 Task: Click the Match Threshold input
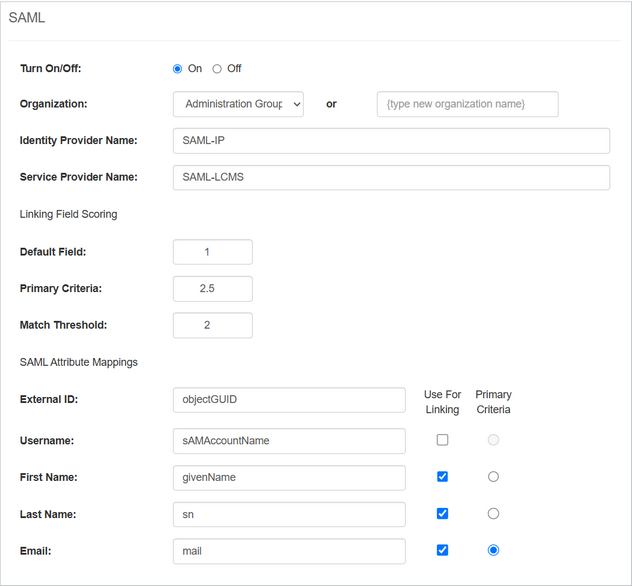tap(212, 325)
